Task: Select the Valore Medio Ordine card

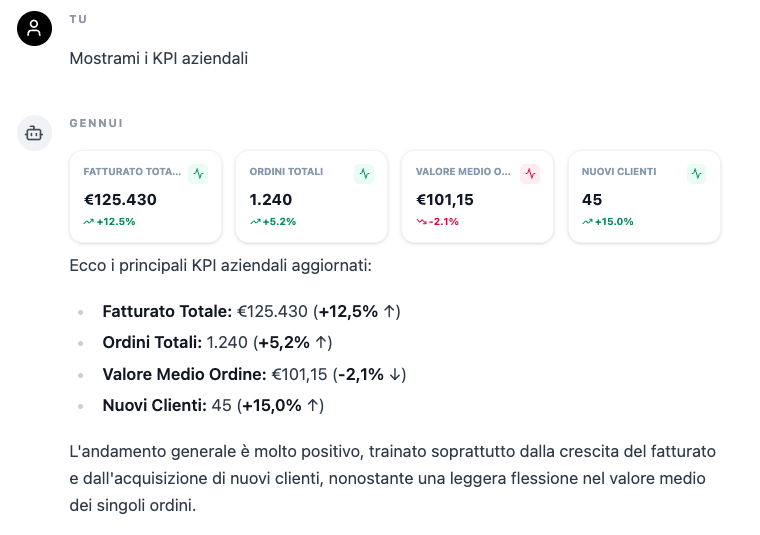Action: click(x=477, y=197)
